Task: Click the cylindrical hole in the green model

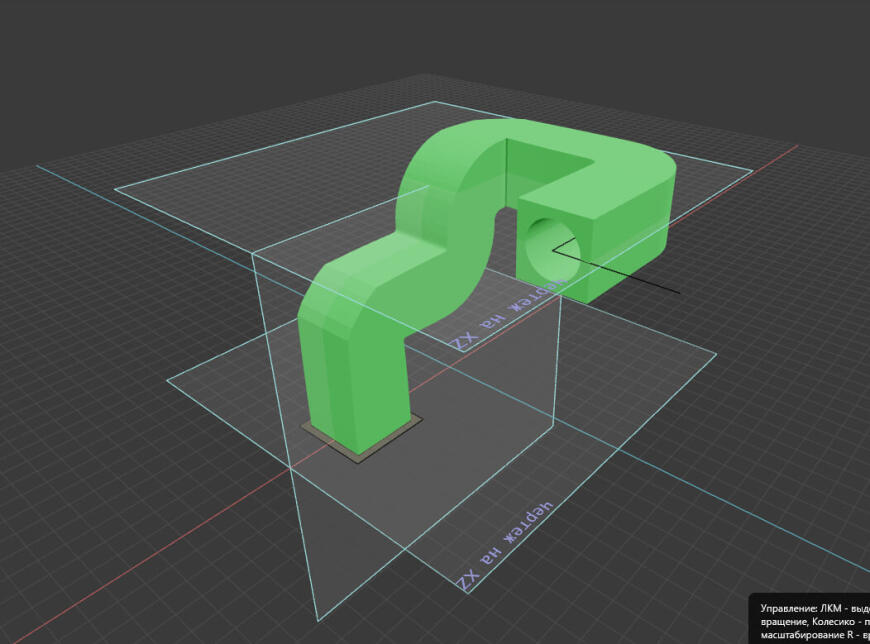Action: 553,249
